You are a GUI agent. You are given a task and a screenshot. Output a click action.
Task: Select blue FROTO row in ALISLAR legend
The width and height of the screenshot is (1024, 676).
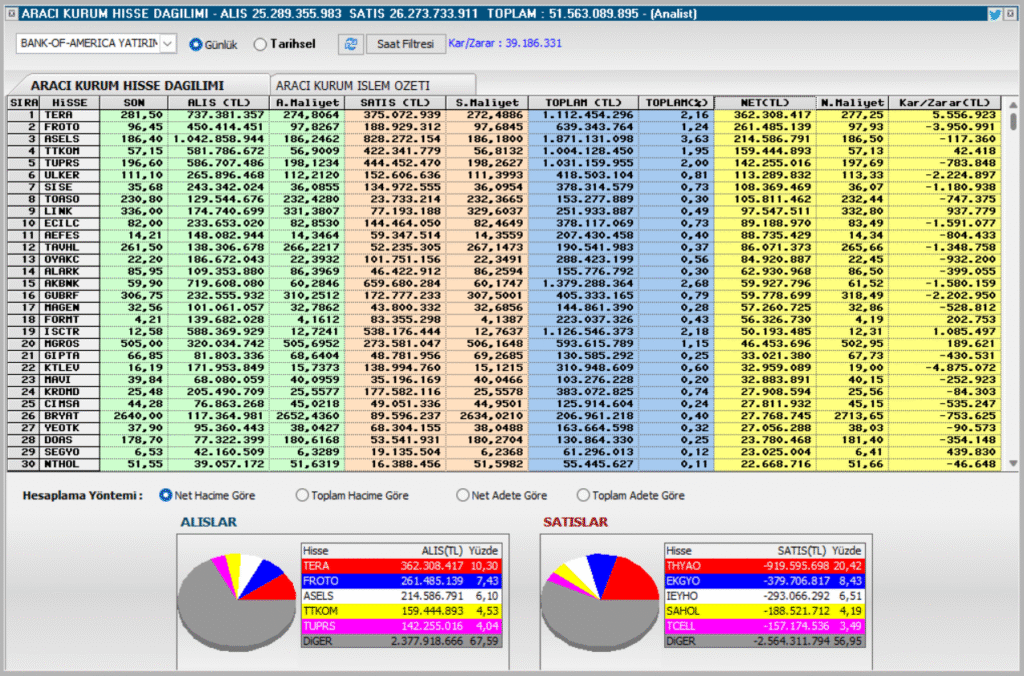(x=402, y=580)
